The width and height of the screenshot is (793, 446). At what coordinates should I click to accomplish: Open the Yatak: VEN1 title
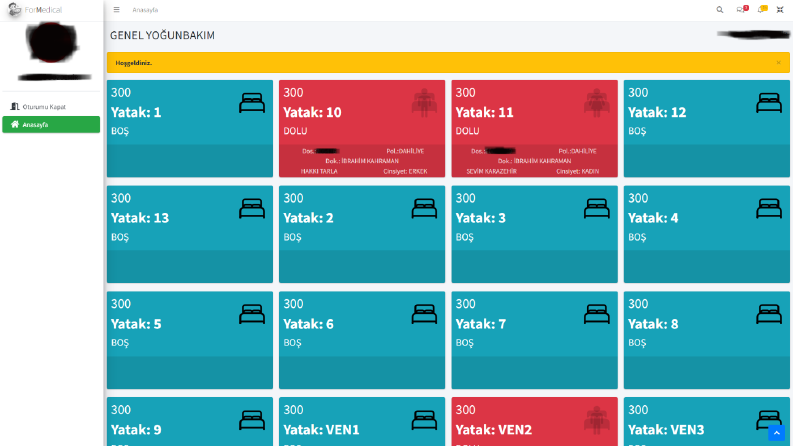click(321, 429)
